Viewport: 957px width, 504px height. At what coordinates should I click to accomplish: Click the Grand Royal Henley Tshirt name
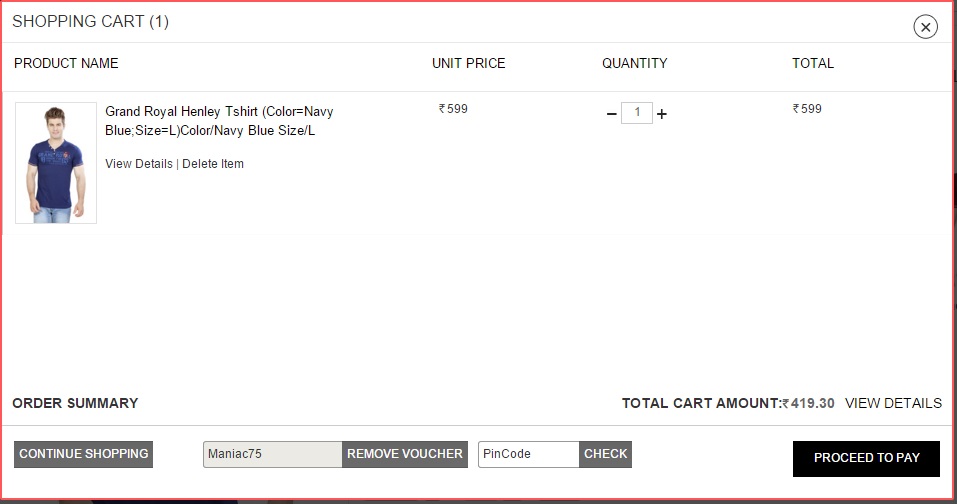tap(219, 121)
